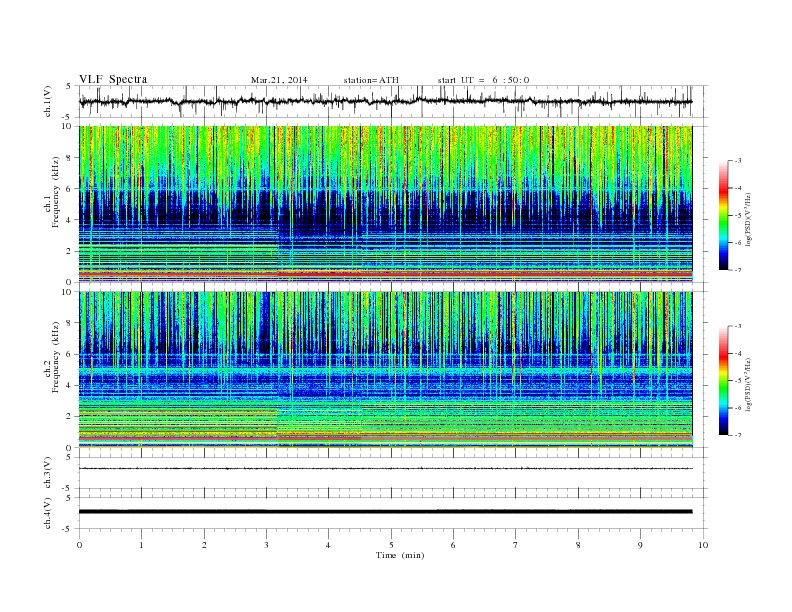Image resolution: width=792 pixels, height=612 pixels.
Task: Click the "start UT = 6 :50: 0" text
Action: click(483, 80)
